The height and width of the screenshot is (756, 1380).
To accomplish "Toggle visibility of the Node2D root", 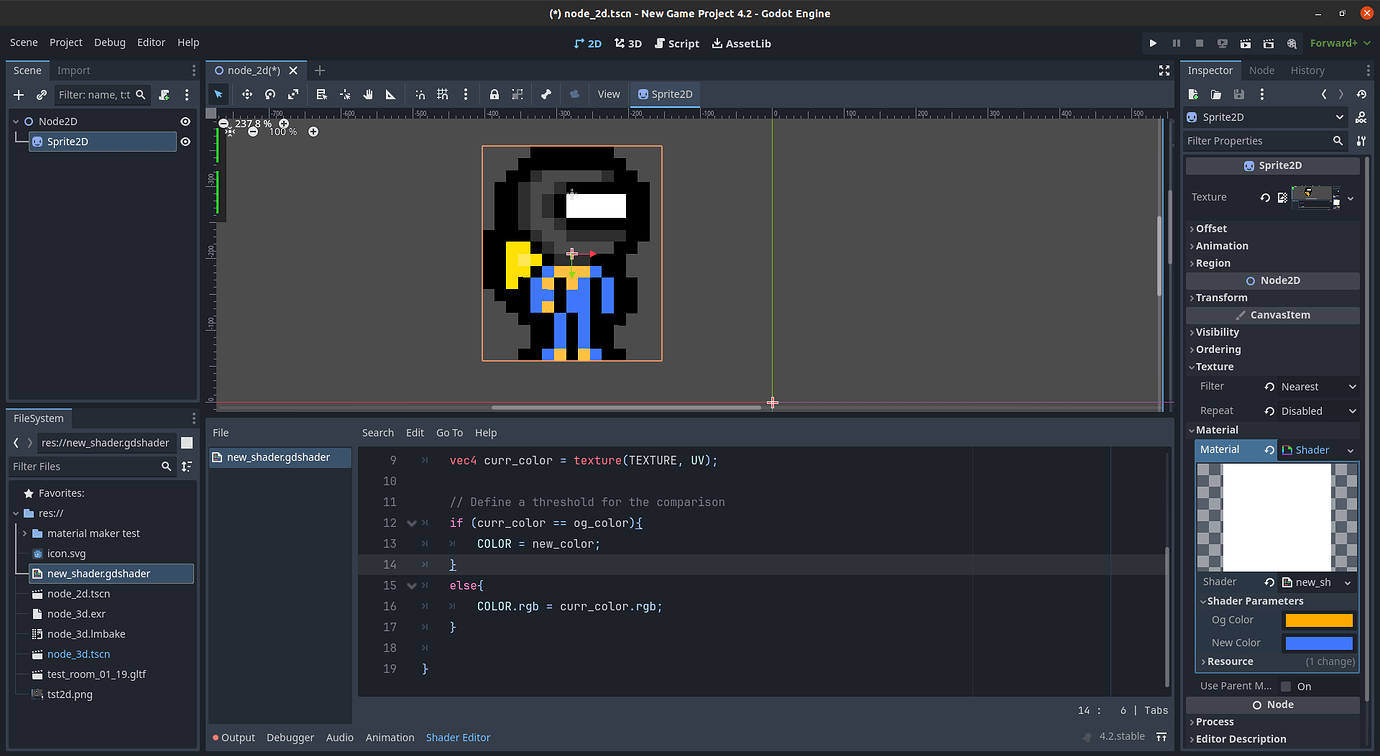I will 184,120.
